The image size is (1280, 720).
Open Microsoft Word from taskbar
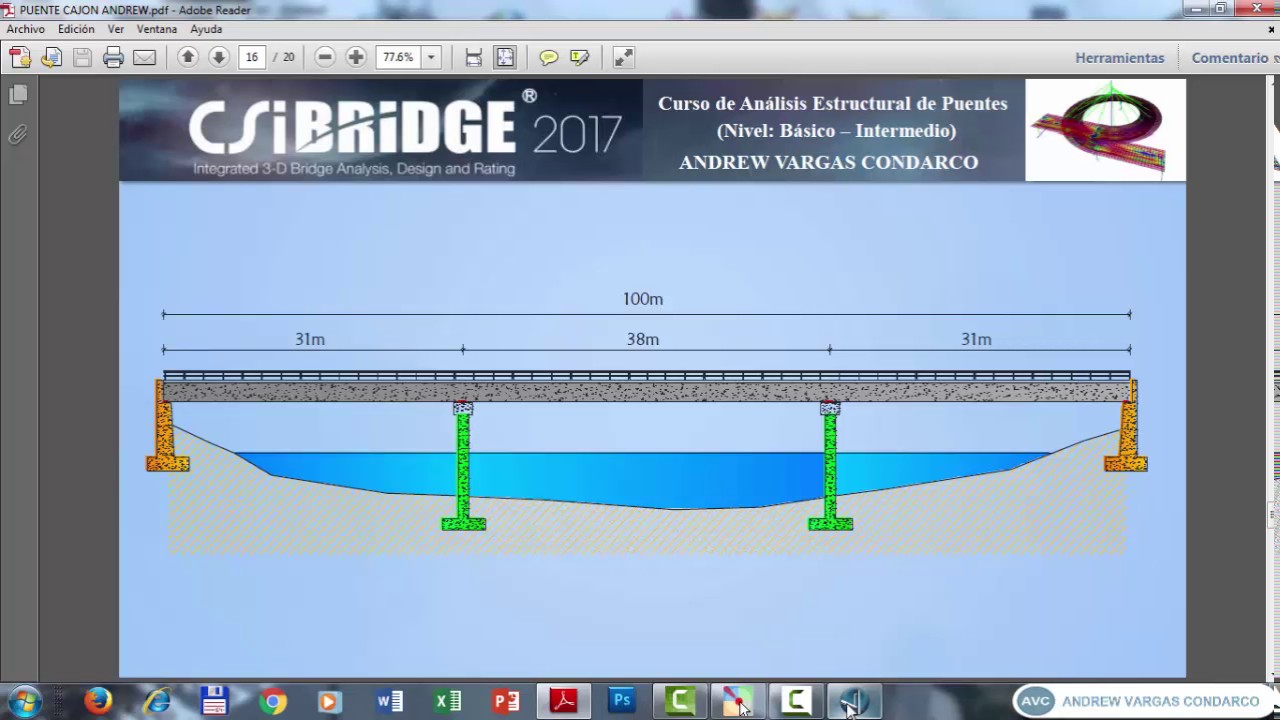tap(389, 701)
